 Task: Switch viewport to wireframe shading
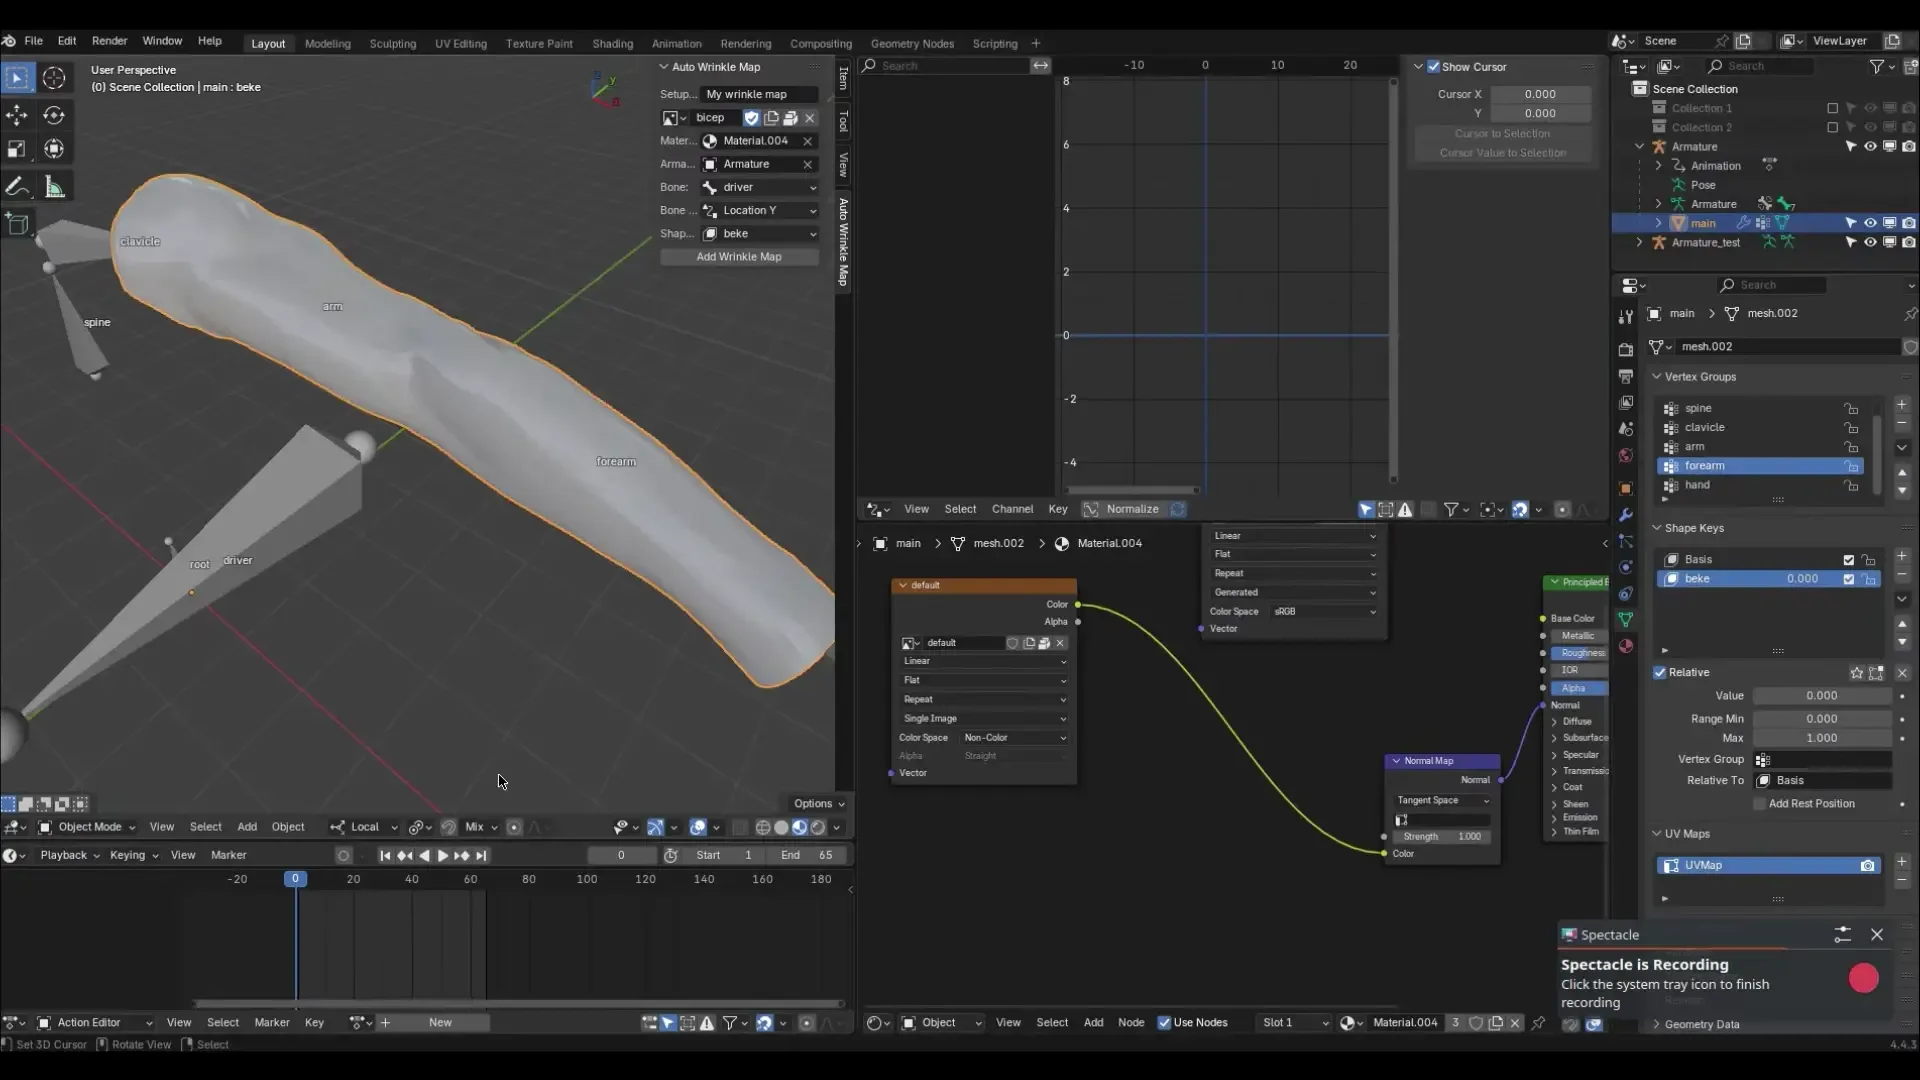pos(763,827)
